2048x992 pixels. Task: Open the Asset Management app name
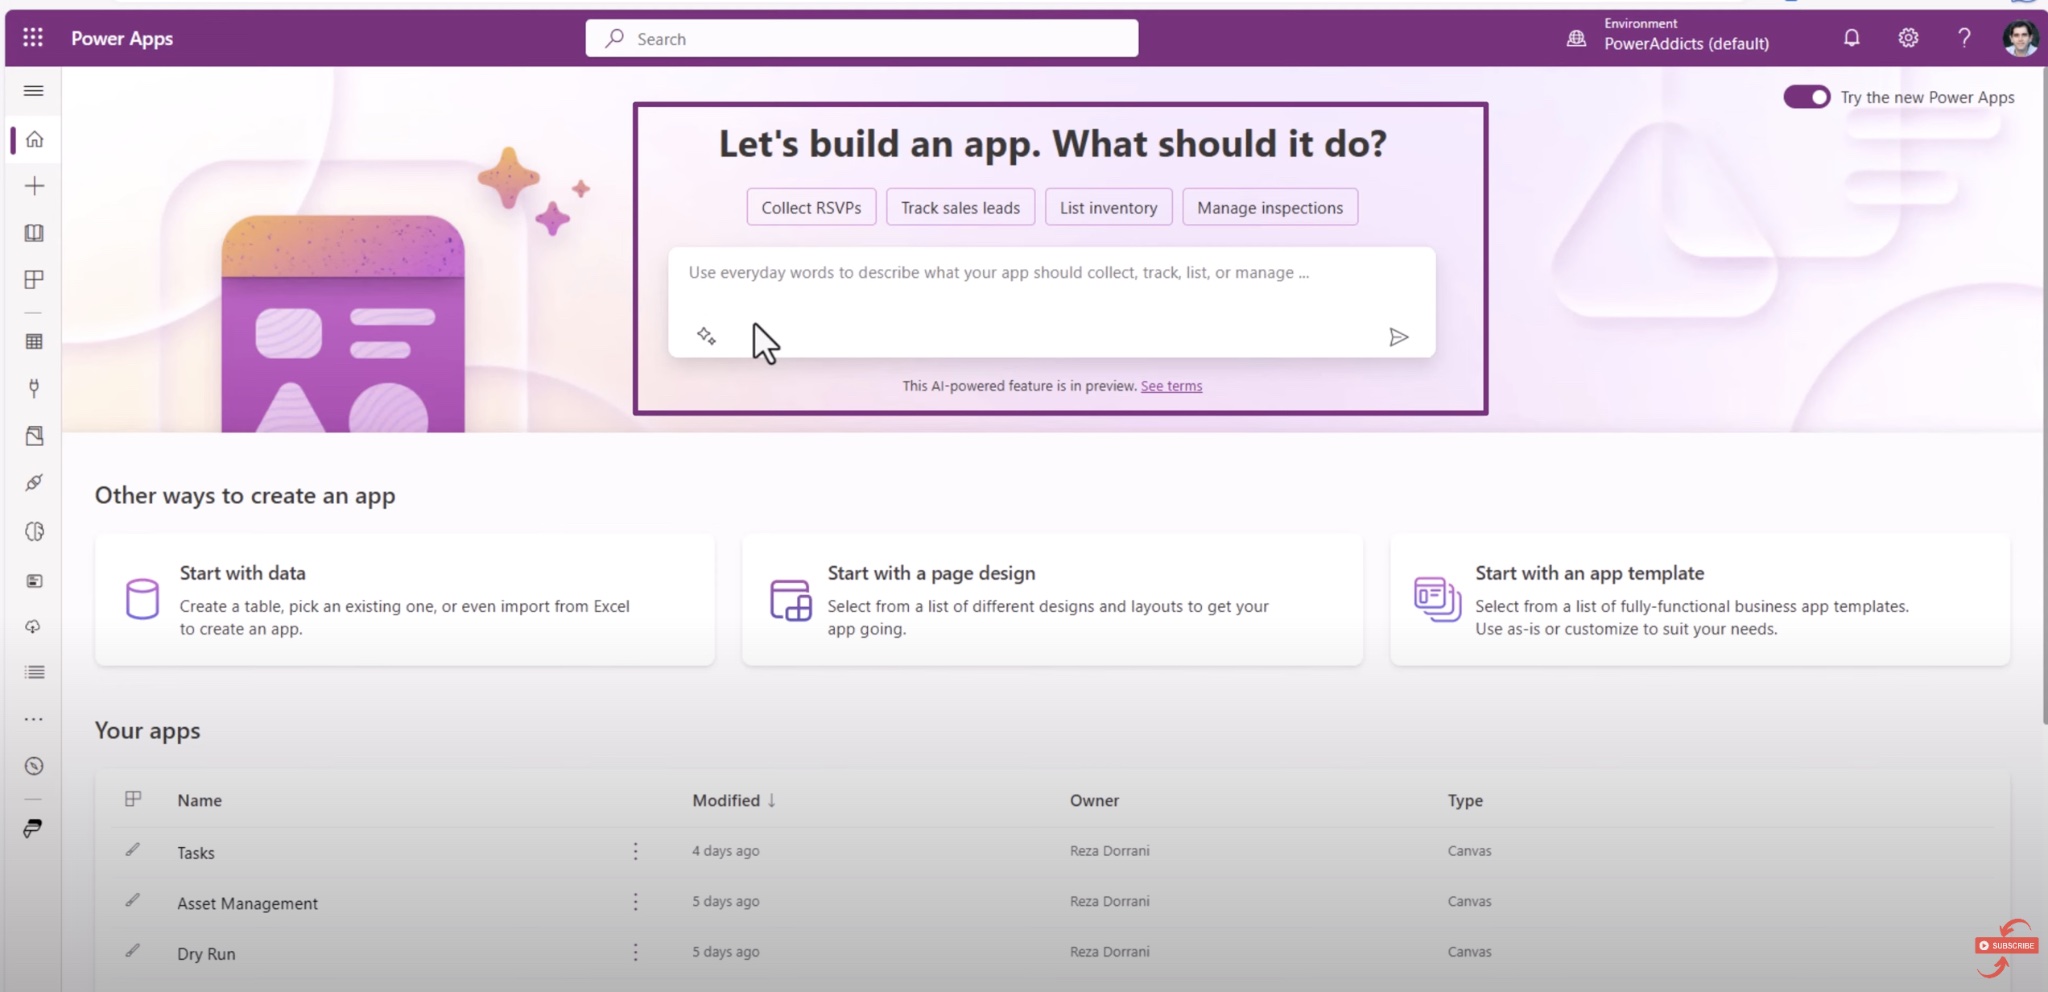[x=247, y=903]
